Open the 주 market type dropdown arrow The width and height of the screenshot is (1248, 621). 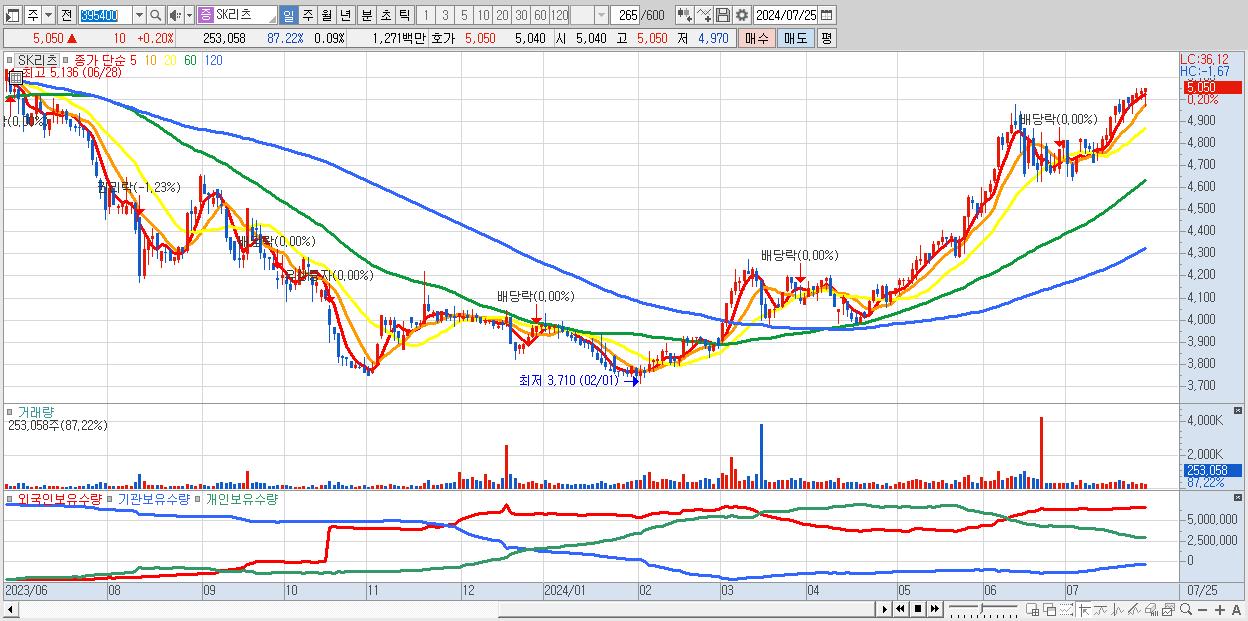pos(48,16)
